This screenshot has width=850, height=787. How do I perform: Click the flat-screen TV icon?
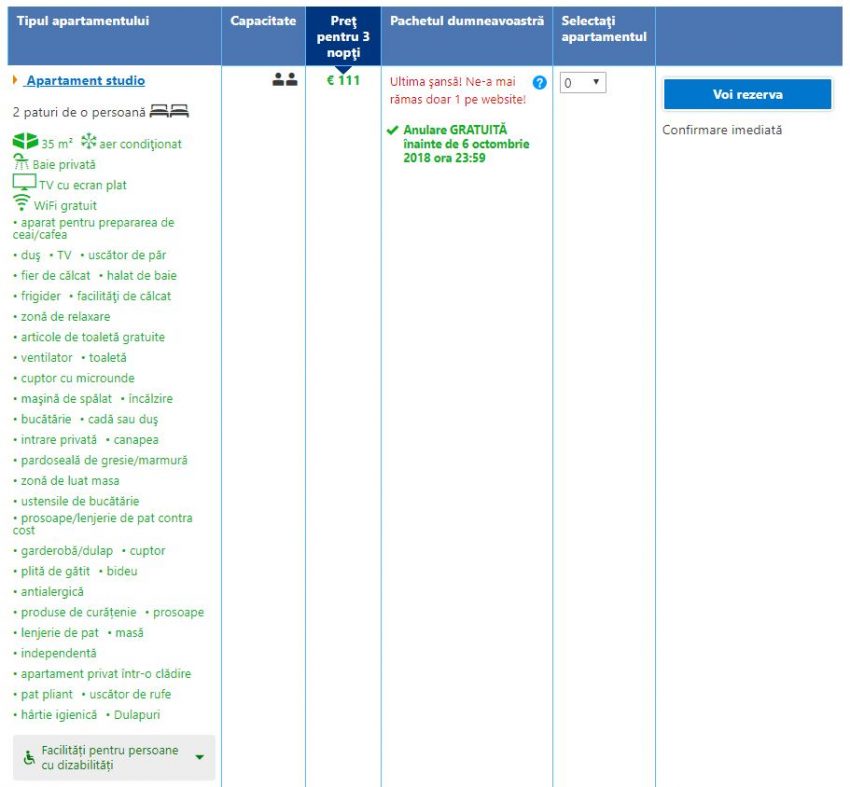click(x=24, y=183)
